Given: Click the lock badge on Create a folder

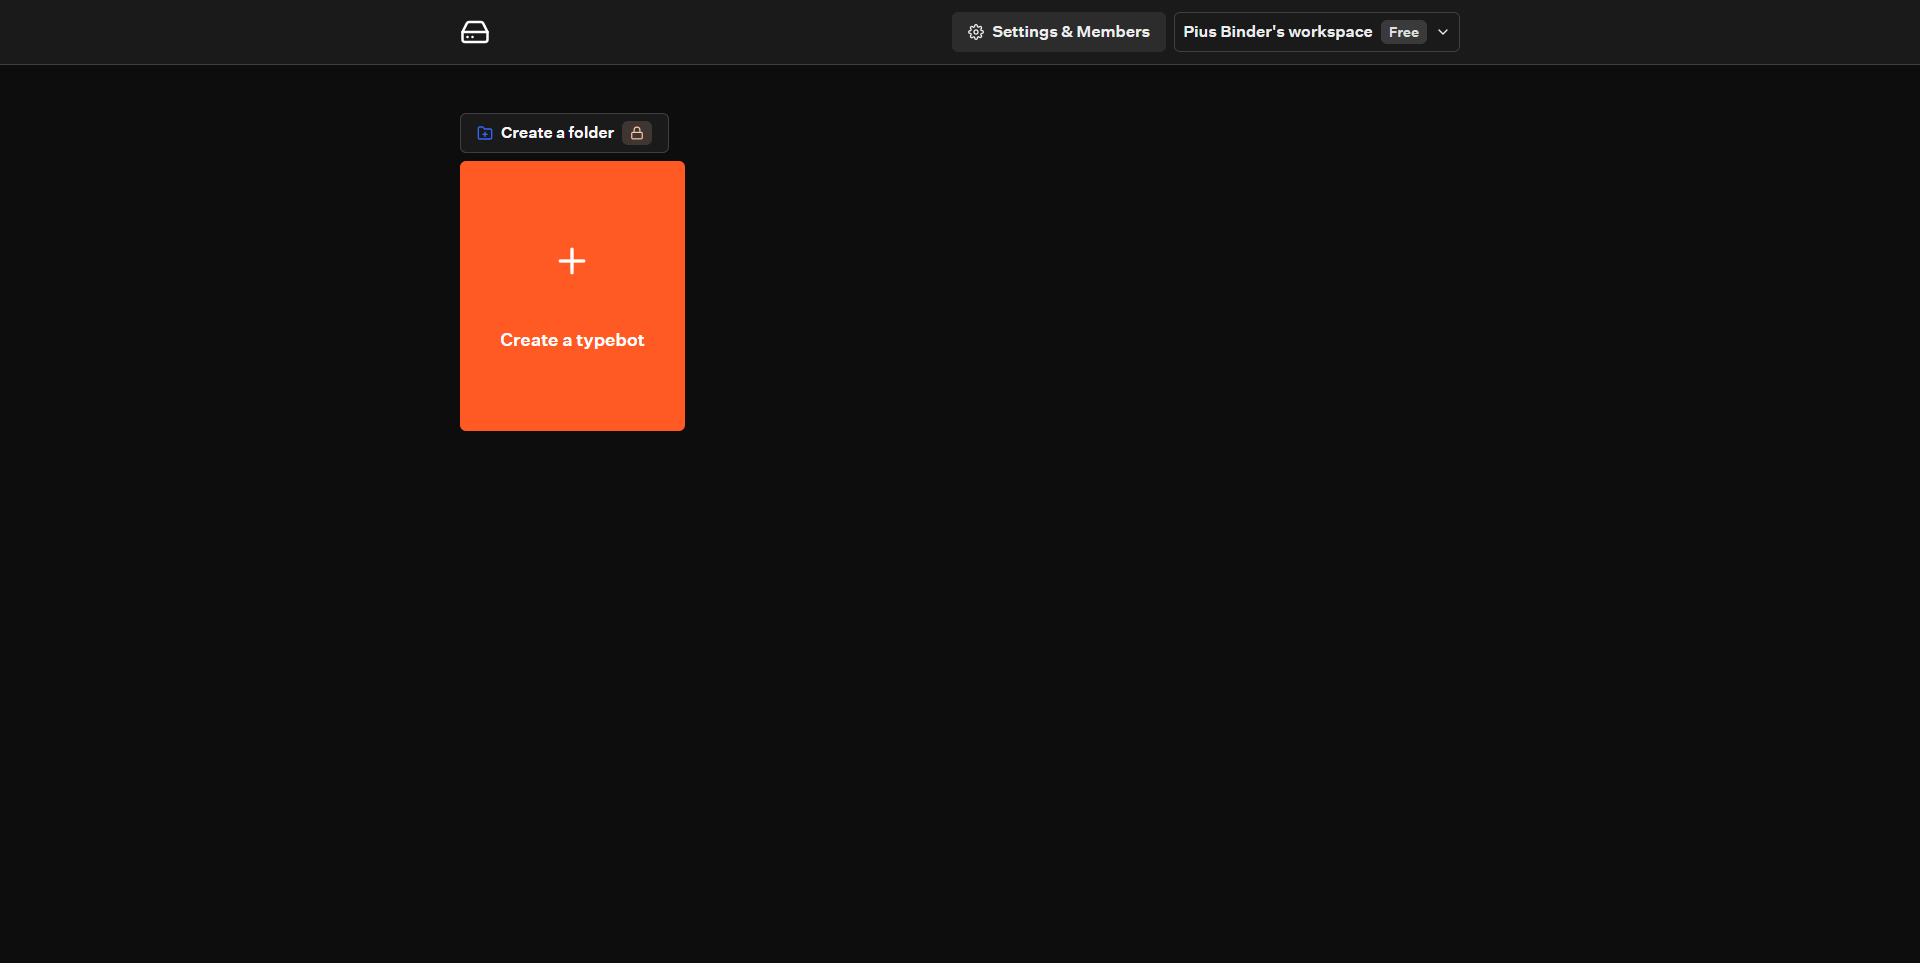Looking at the screenshot, I should pyautogui.click(x=637, y=133).
